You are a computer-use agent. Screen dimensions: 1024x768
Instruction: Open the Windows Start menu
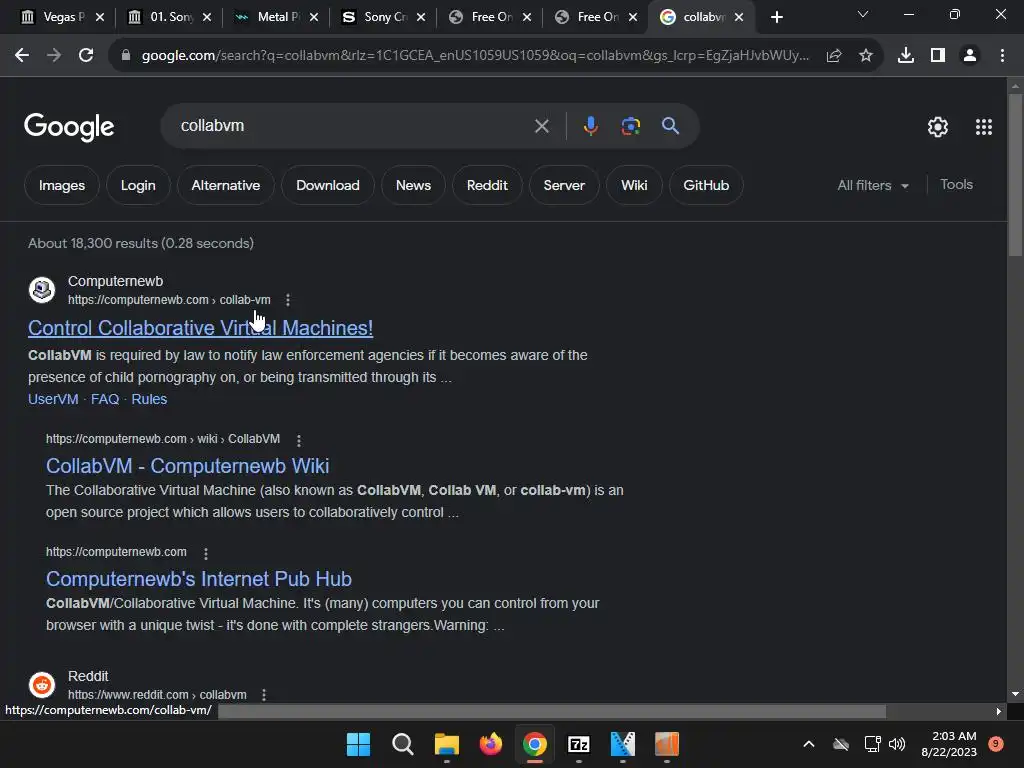[358, 744]
